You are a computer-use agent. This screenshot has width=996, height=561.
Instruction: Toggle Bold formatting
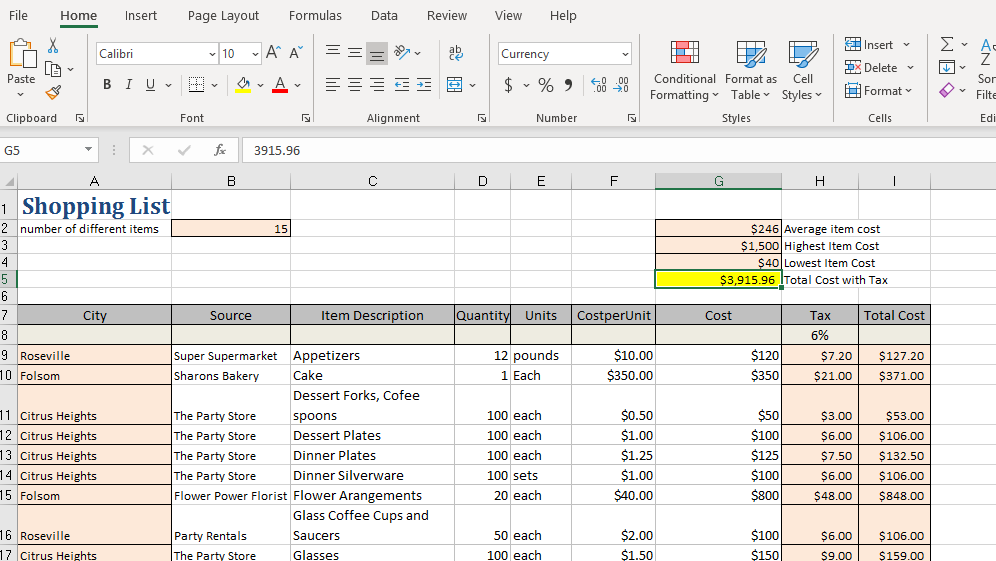tap(107, 85)
